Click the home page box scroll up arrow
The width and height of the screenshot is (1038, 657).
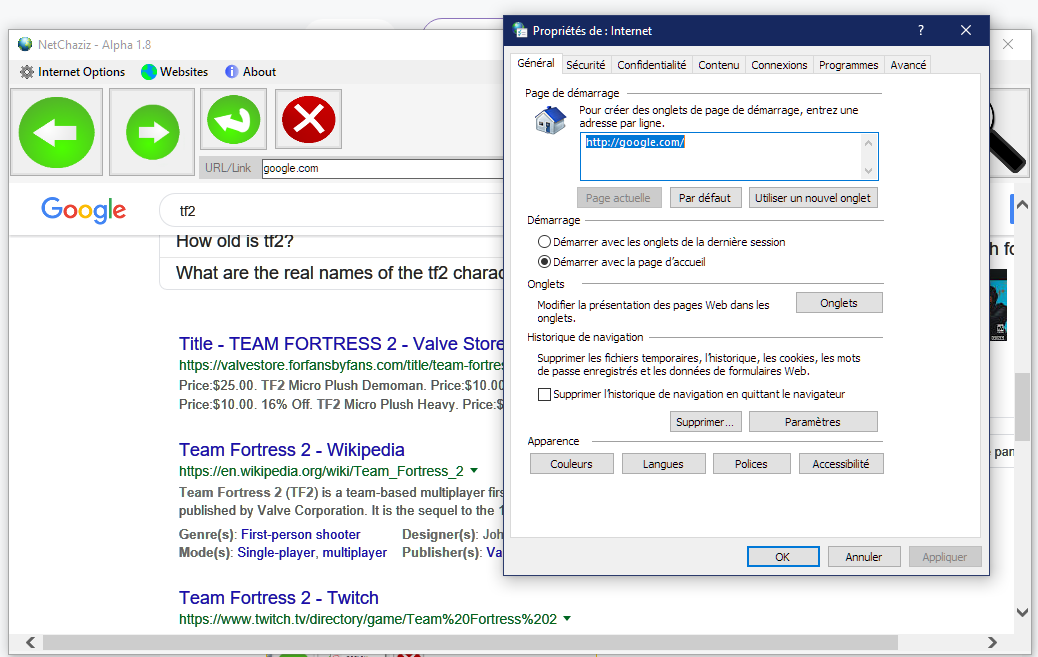(869, 143)
